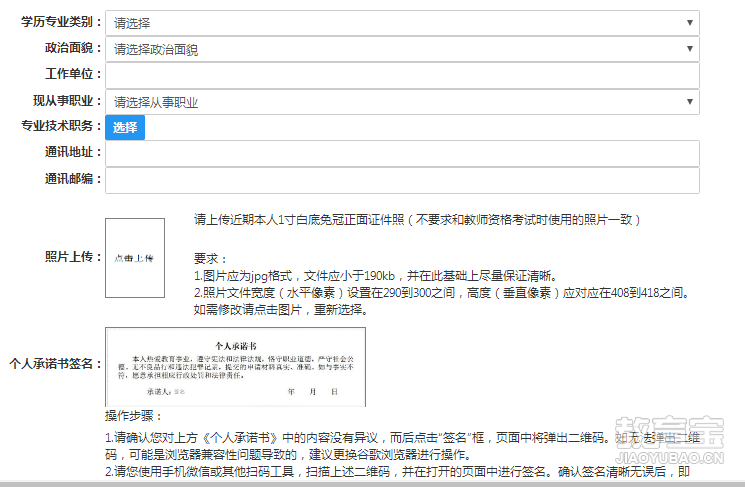745x487 pixels.
Task: Click the 要求： text
Action: tap(210, 259)
